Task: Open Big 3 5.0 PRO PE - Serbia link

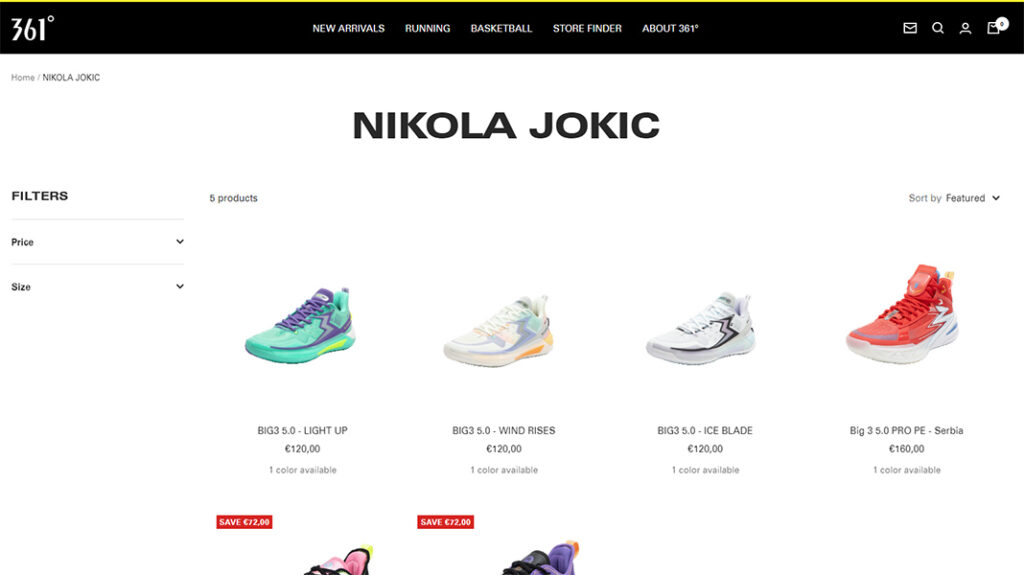Action: [x=906, y=431]
